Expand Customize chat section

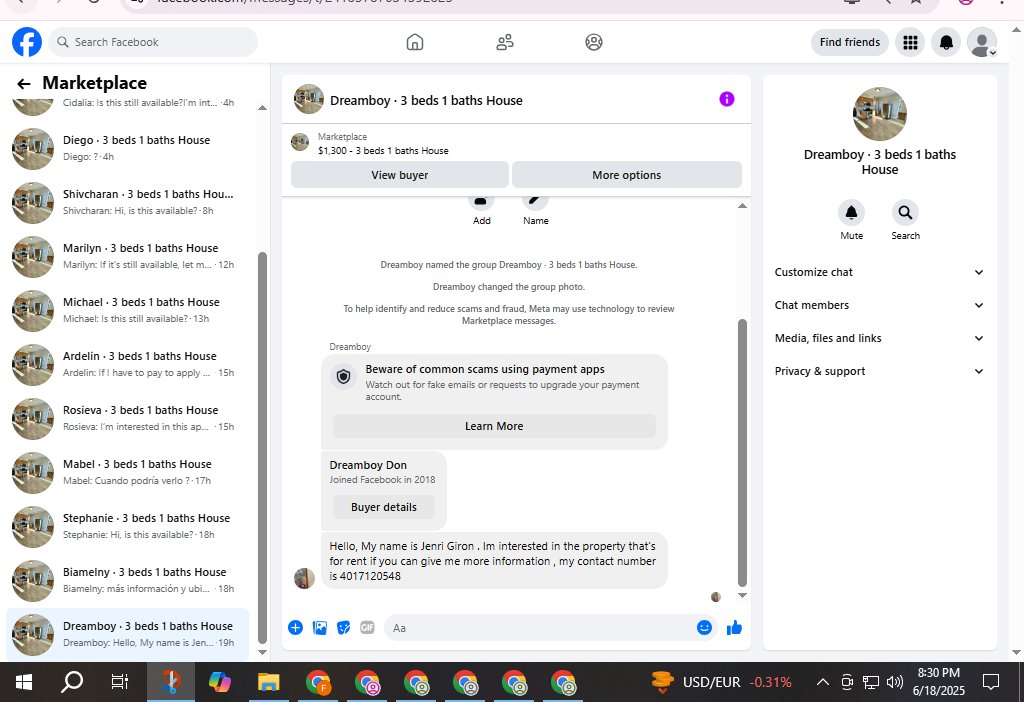[879, 272]
